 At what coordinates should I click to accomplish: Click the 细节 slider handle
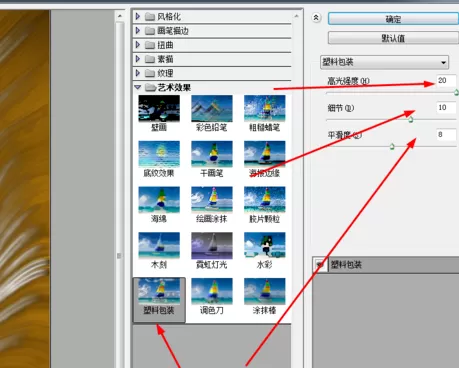point(411,119)
